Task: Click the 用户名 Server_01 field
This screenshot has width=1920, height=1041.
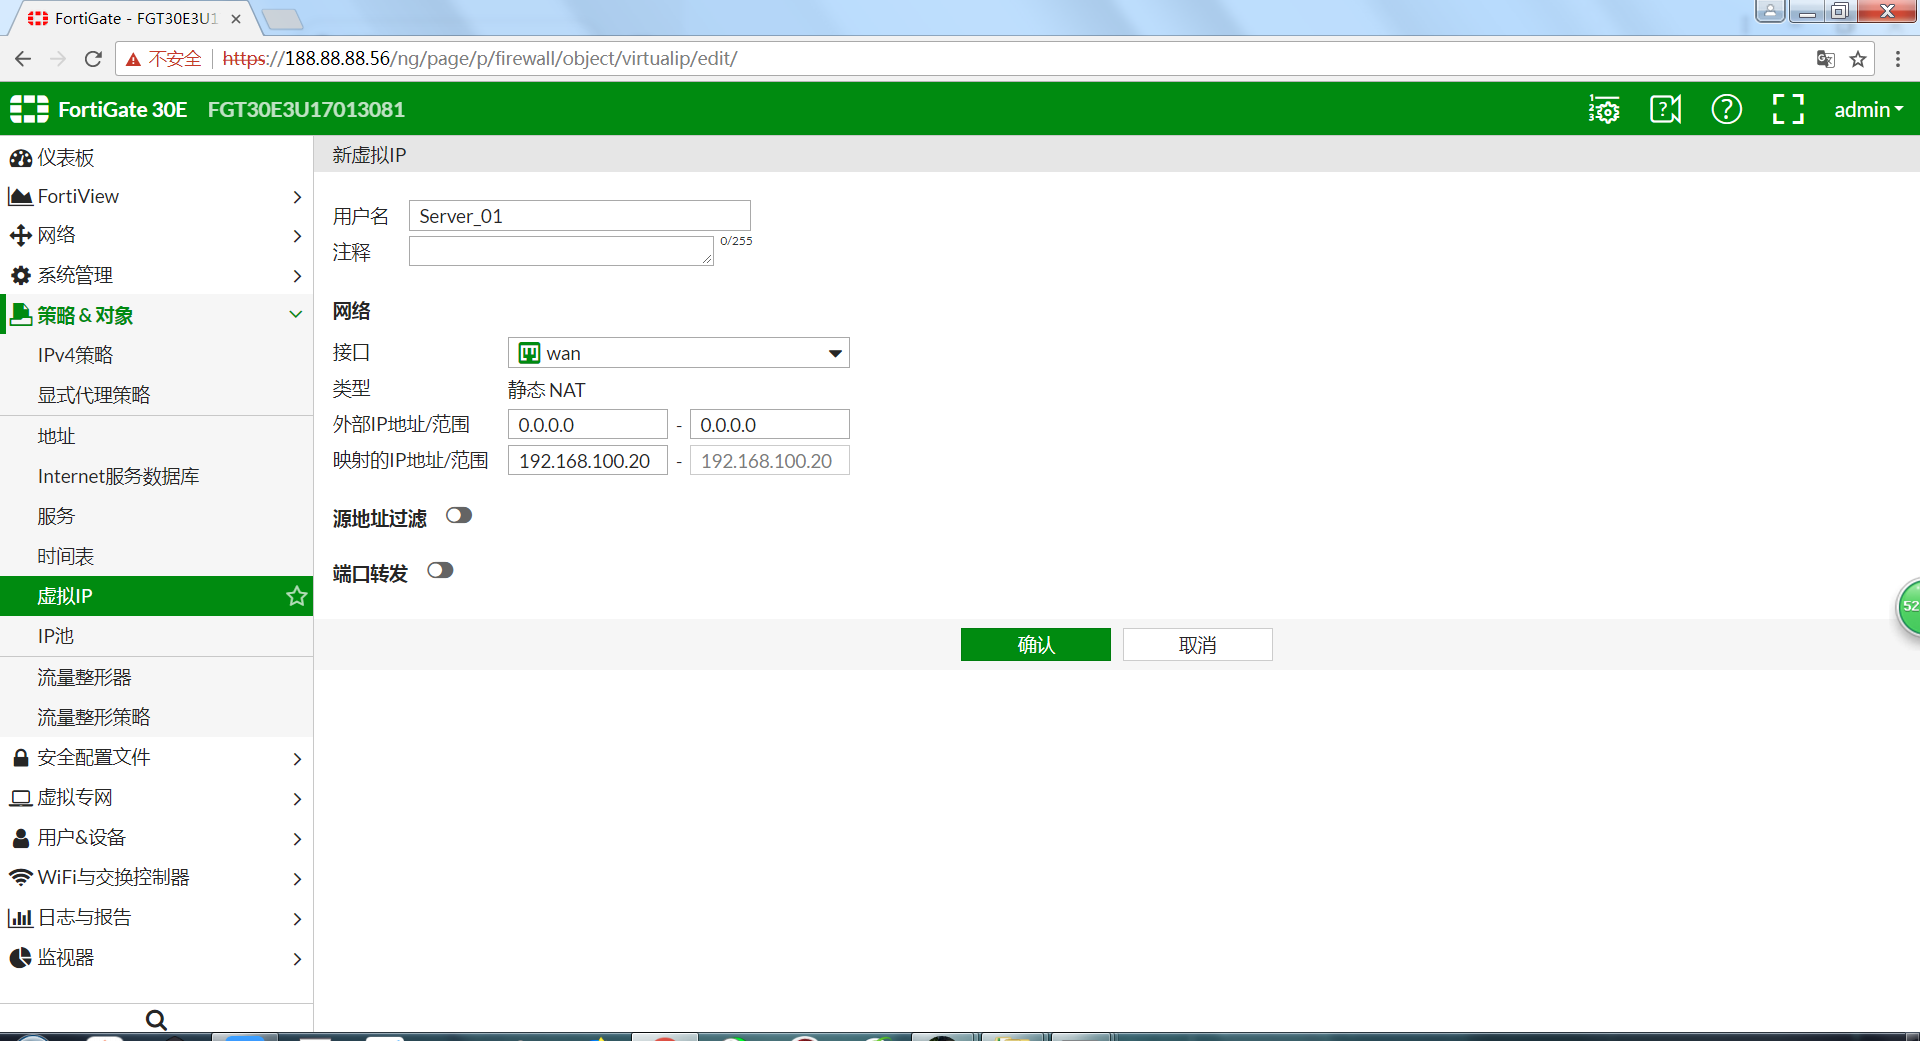Action: pos(579,216)
